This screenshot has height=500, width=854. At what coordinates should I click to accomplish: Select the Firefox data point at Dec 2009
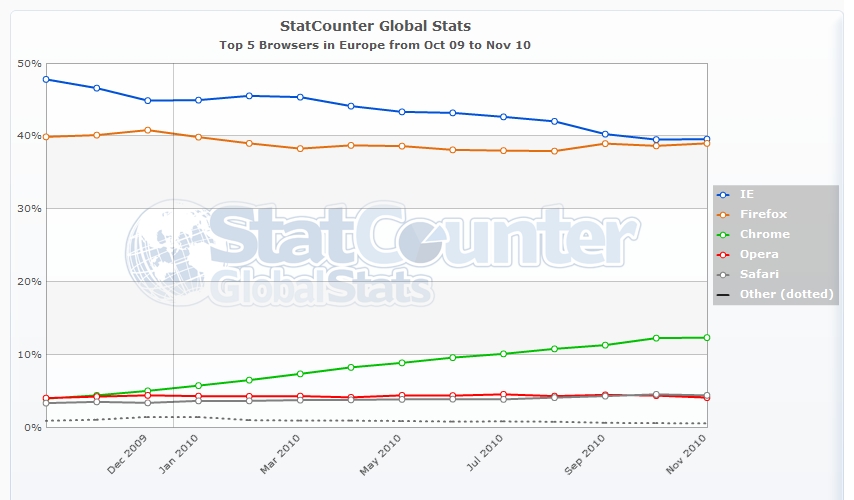point(147,130)
